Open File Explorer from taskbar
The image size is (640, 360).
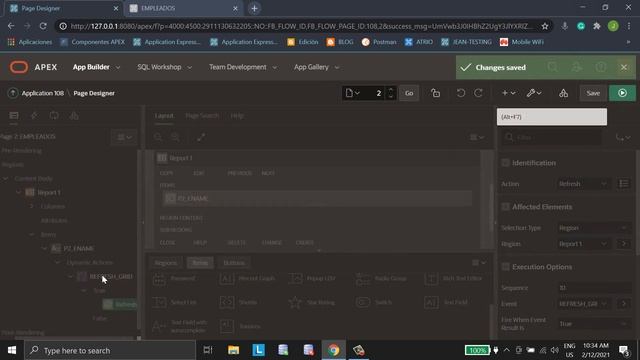pyautogui.click(x=233, y=350)
